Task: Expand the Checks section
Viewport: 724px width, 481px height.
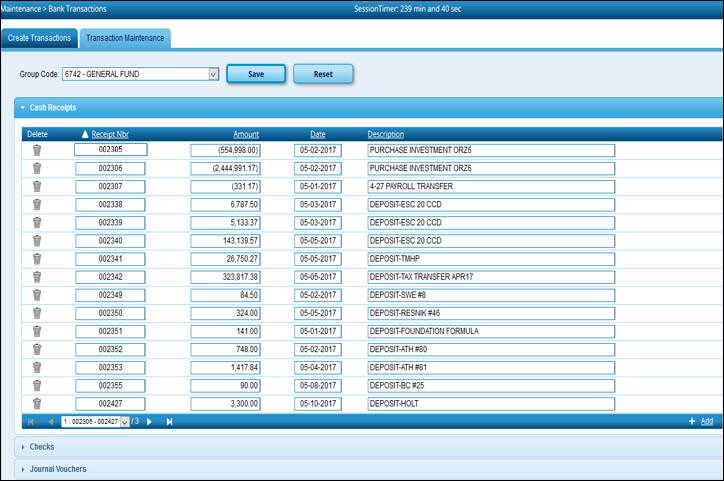Action: point(41,447)
